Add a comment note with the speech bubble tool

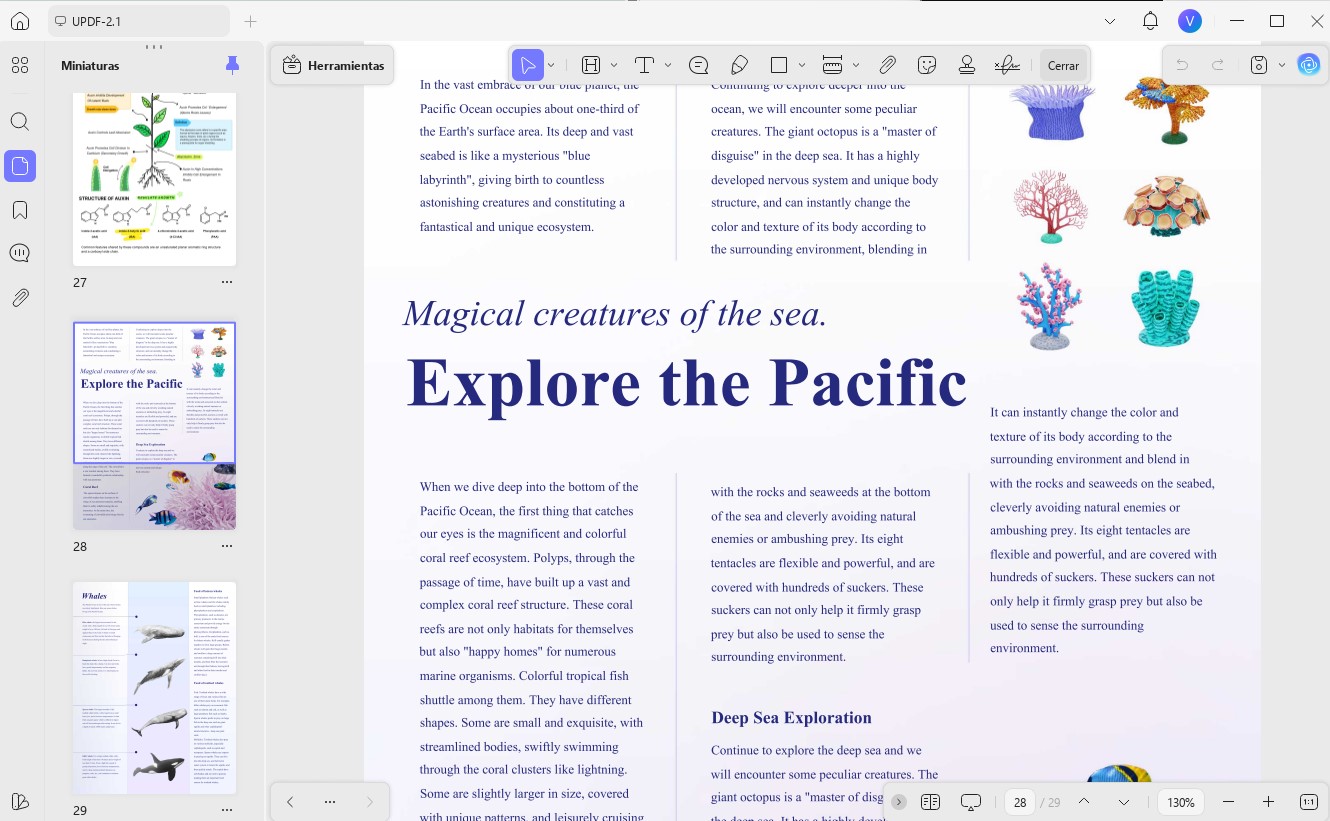[699, 65]
